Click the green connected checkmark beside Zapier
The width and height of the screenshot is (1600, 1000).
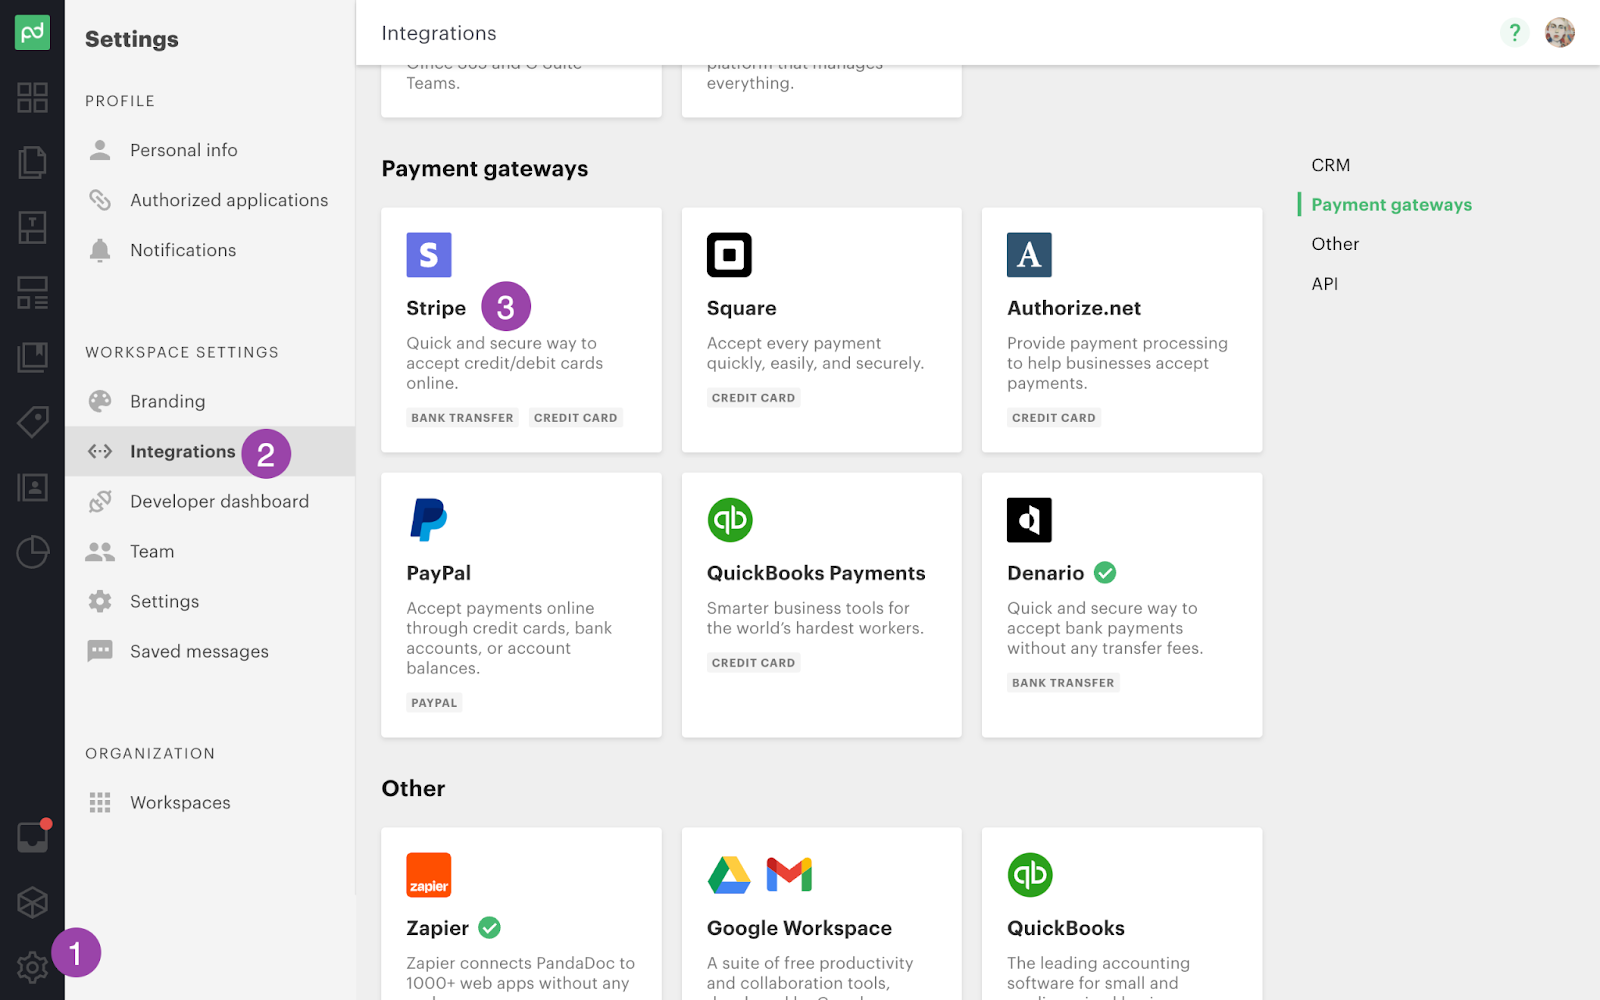pos(489,928)
